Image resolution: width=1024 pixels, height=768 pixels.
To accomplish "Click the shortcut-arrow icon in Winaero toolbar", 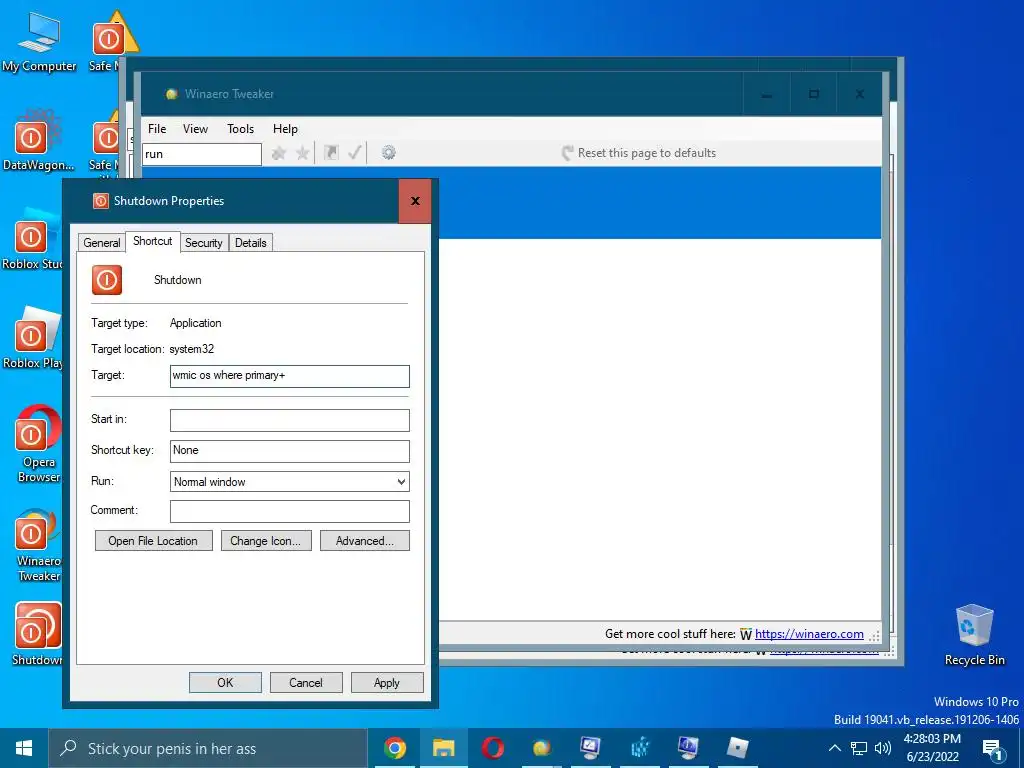I will click(x=331, y=153).
